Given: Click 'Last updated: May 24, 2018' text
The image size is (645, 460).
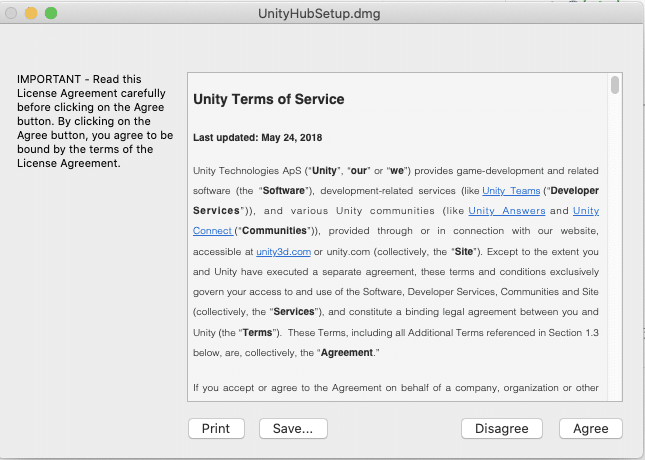Looking at the screenshot, I should tap(258, 137).
